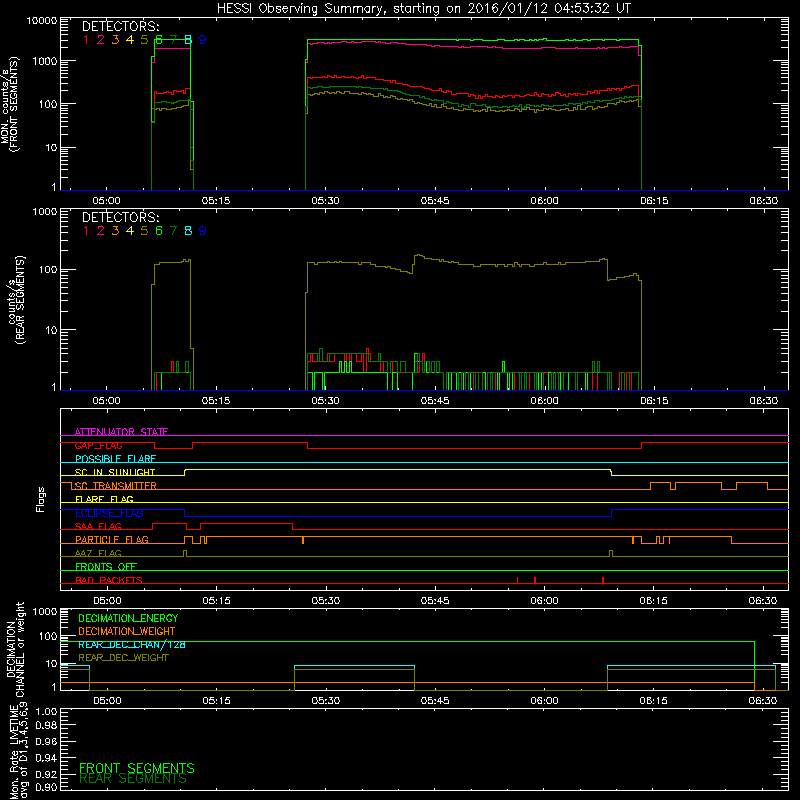The height and width of the screenshot is (800, 800).
Task: Click the Mon. Rate LIVETIME axis title
Action: point(18,751)
